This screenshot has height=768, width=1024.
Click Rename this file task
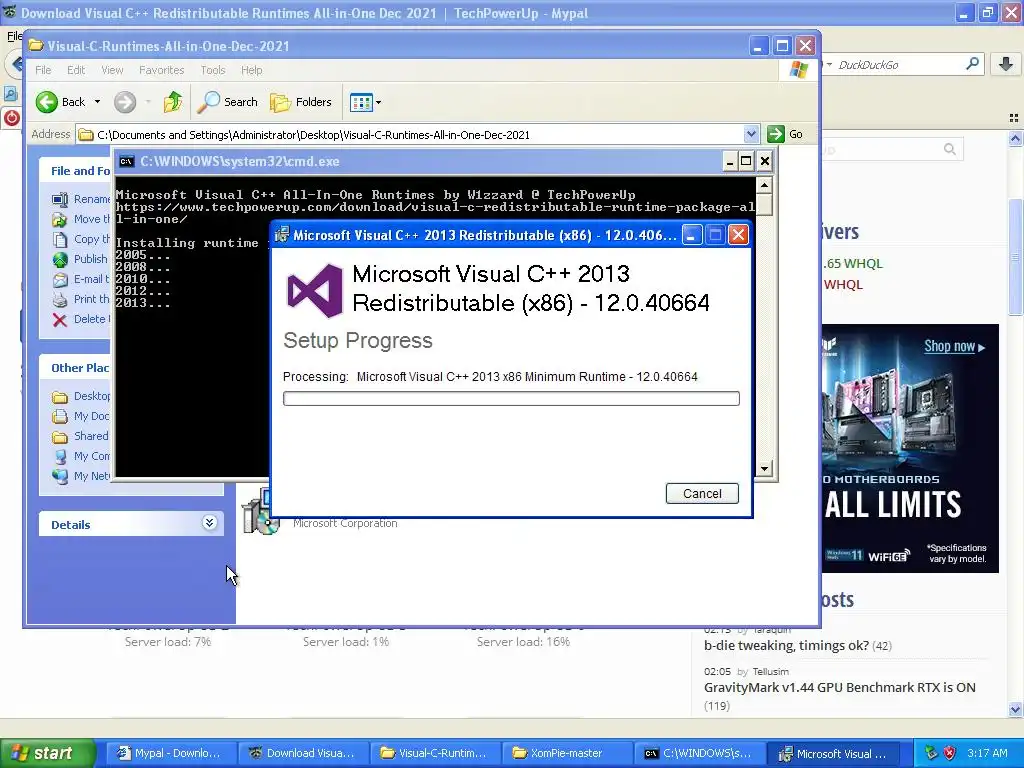coord(82,199)
